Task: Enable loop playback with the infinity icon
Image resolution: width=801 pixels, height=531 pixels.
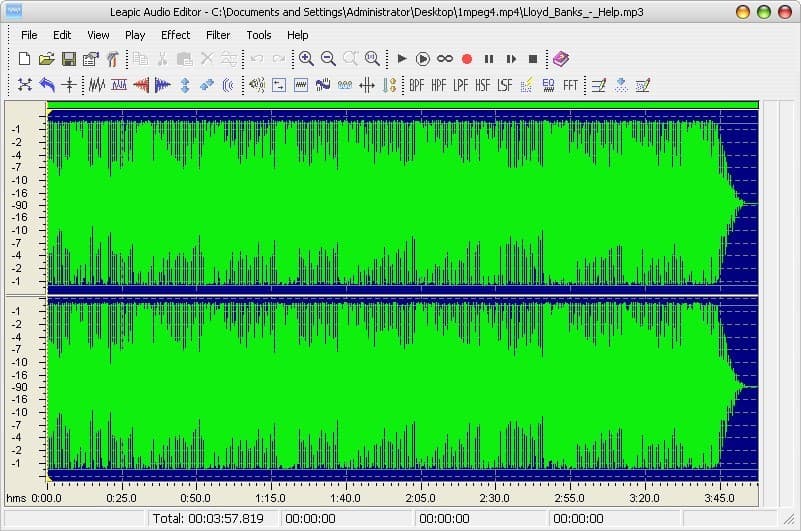Action: tap(445, 59)
